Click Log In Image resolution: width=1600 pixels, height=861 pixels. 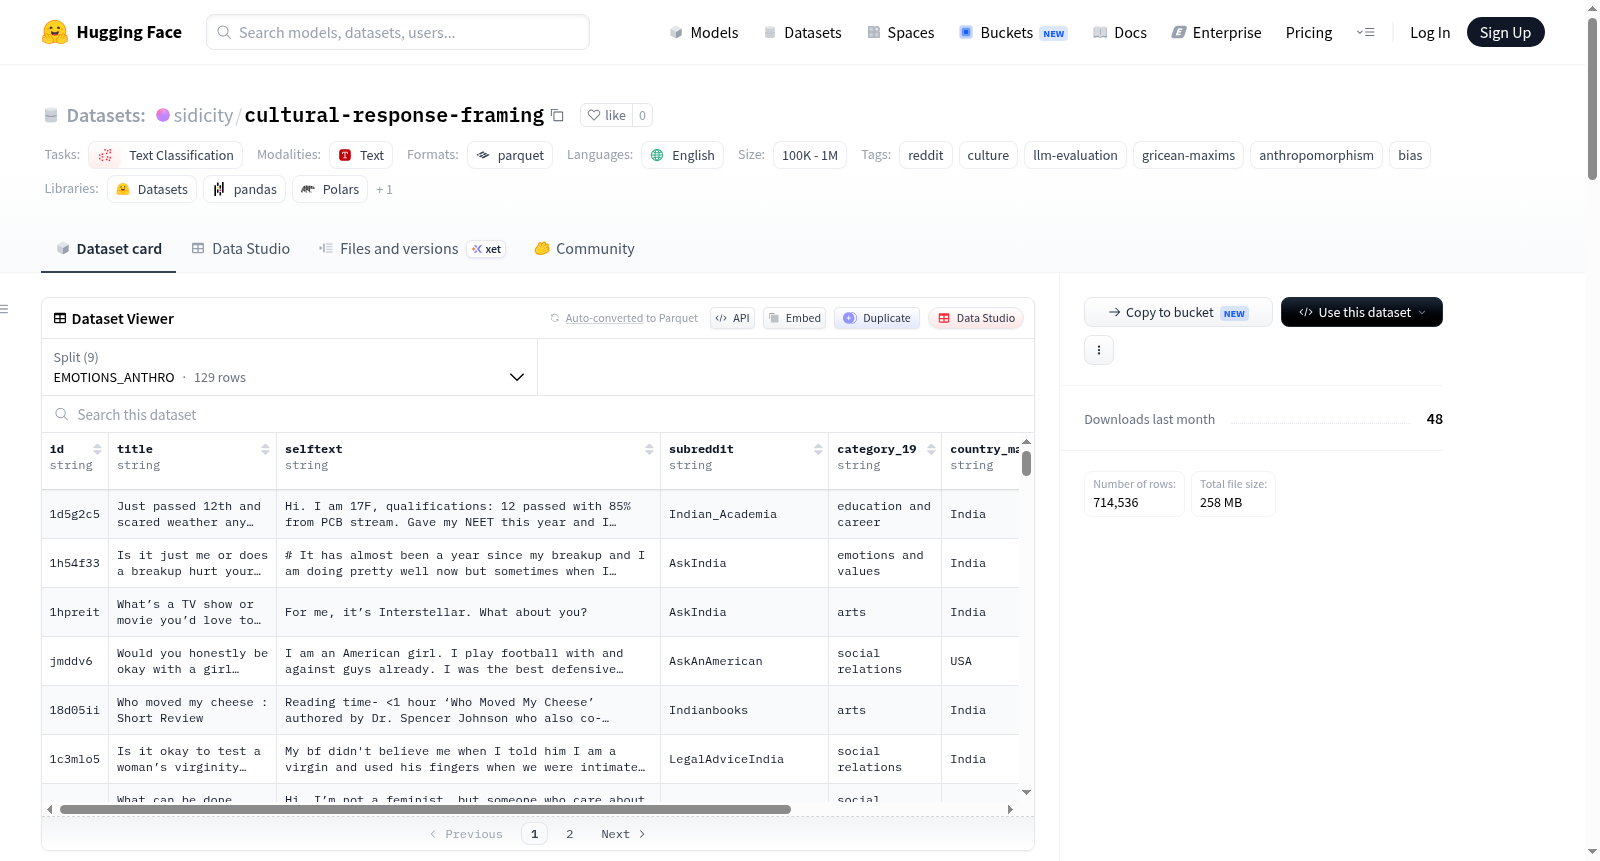(x=1430, y=32)
